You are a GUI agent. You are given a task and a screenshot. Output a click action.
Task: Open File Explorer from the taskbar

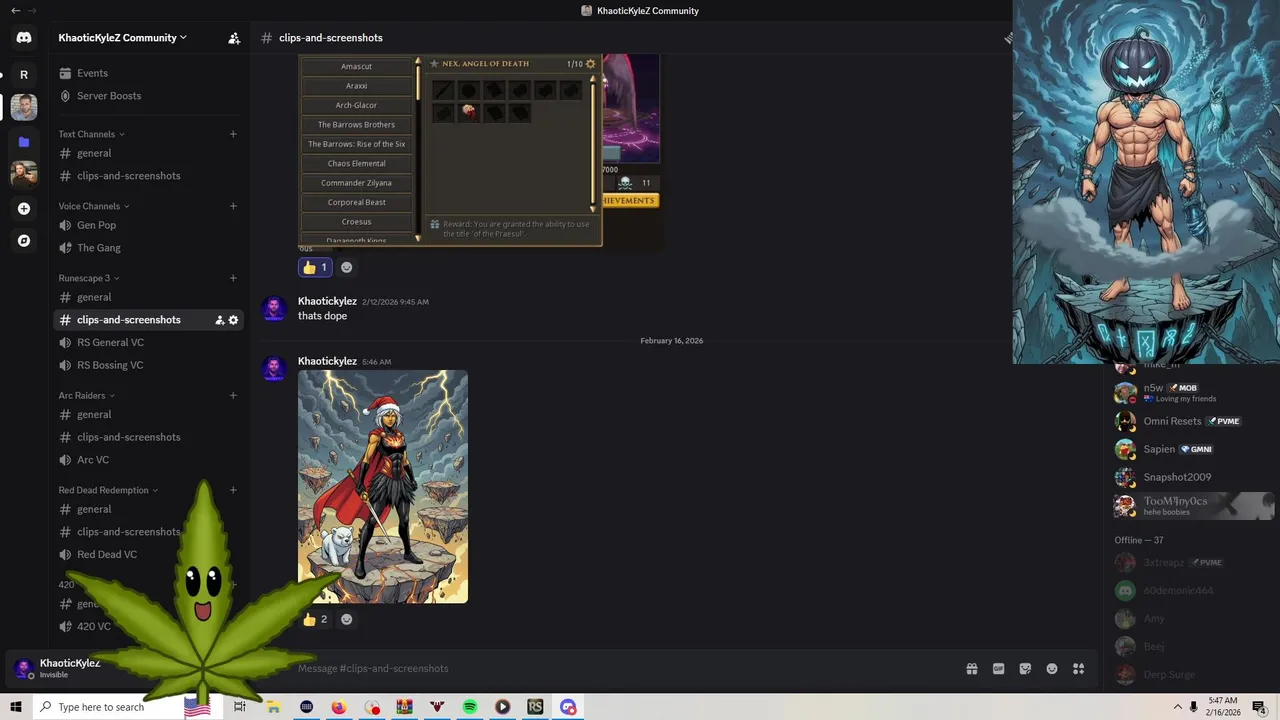click(x=273, y=707)
